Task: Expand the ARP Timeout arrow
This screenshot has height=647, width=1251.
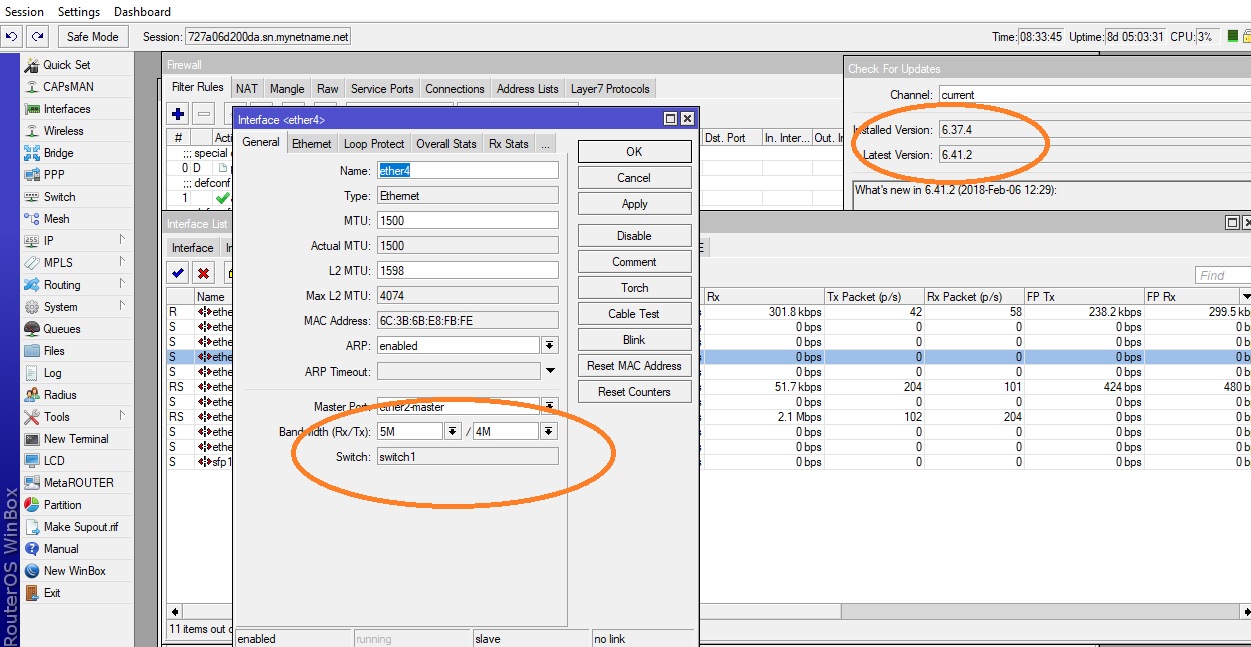Action: coord(550,372)
